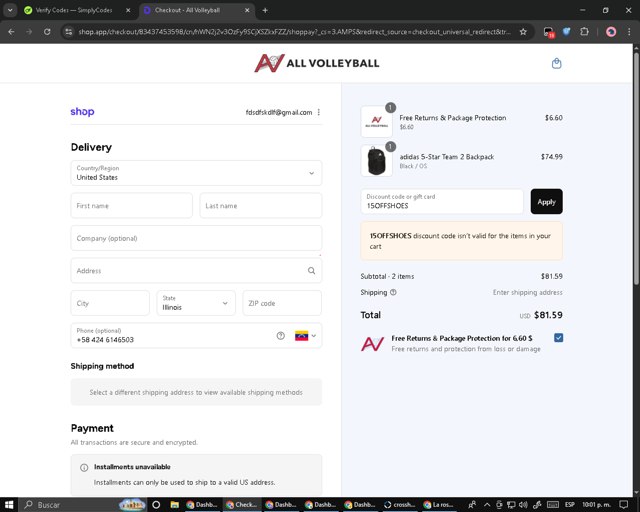Uncheck Free Returns & Package Protection checkbox
Image resolution: width=640 pixels, height=512 pixels.
point(558,338)
